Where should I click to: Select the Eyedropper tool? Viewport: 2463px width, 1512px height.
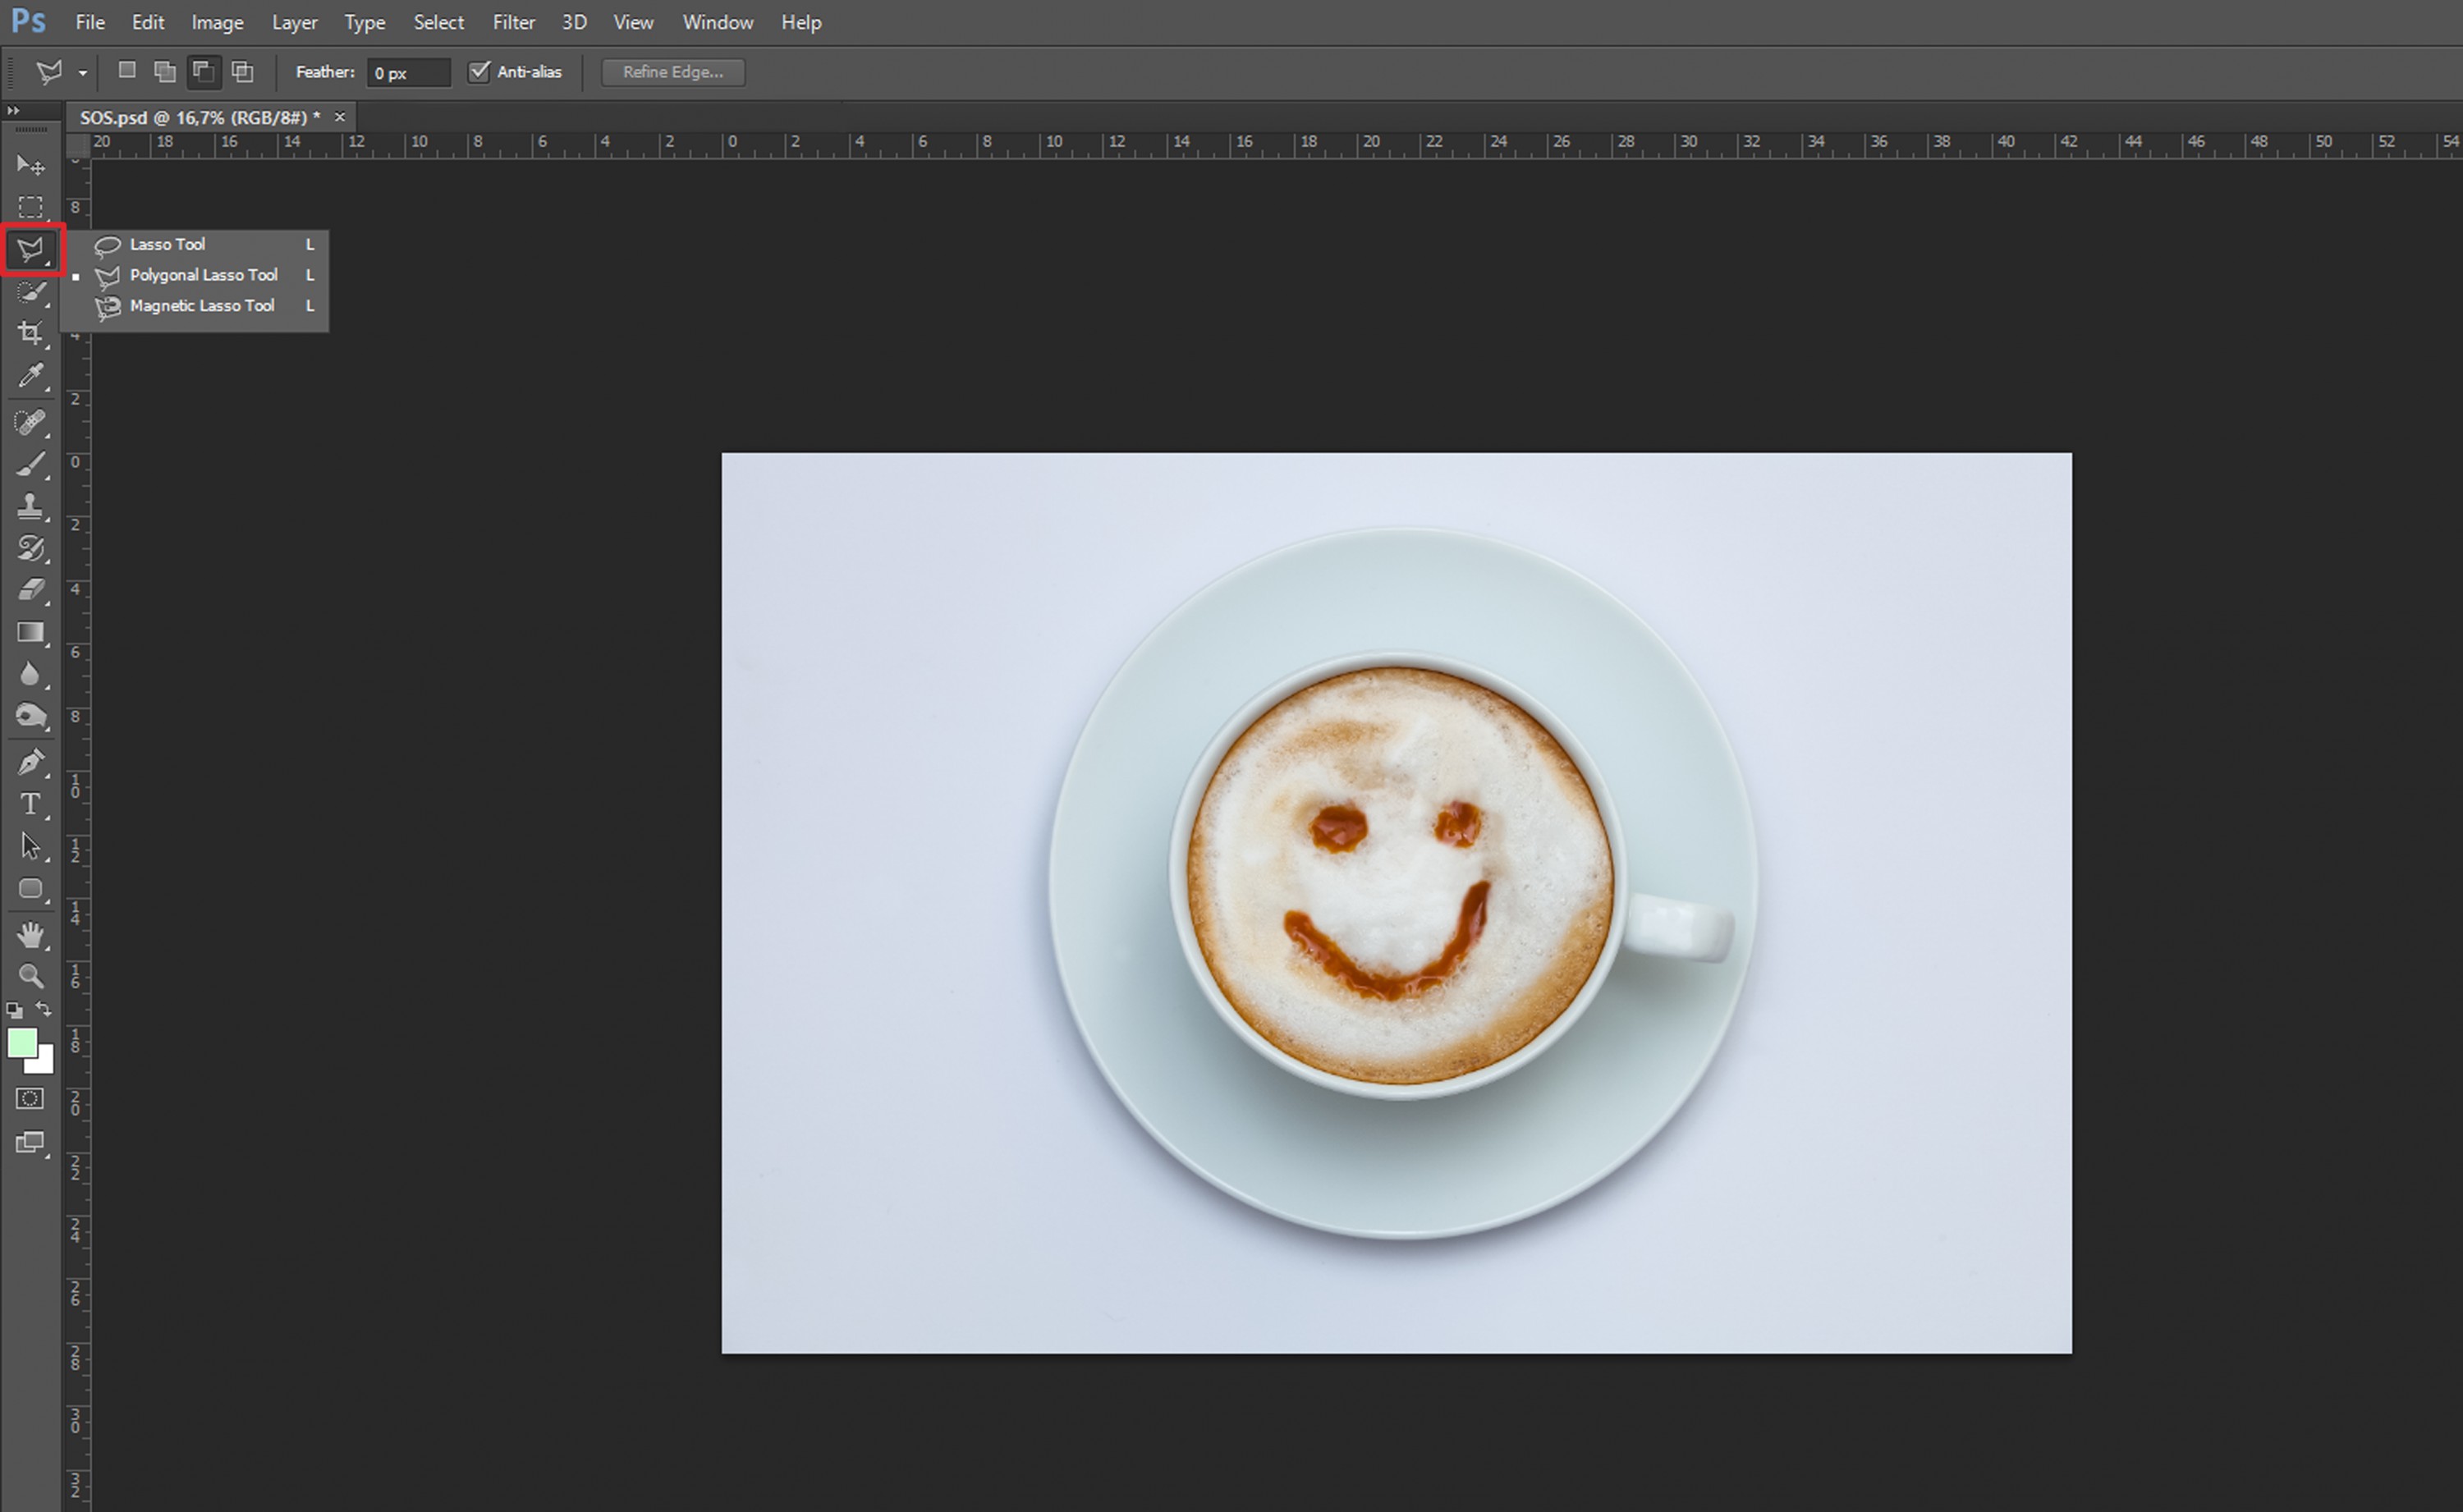[30, 376]
